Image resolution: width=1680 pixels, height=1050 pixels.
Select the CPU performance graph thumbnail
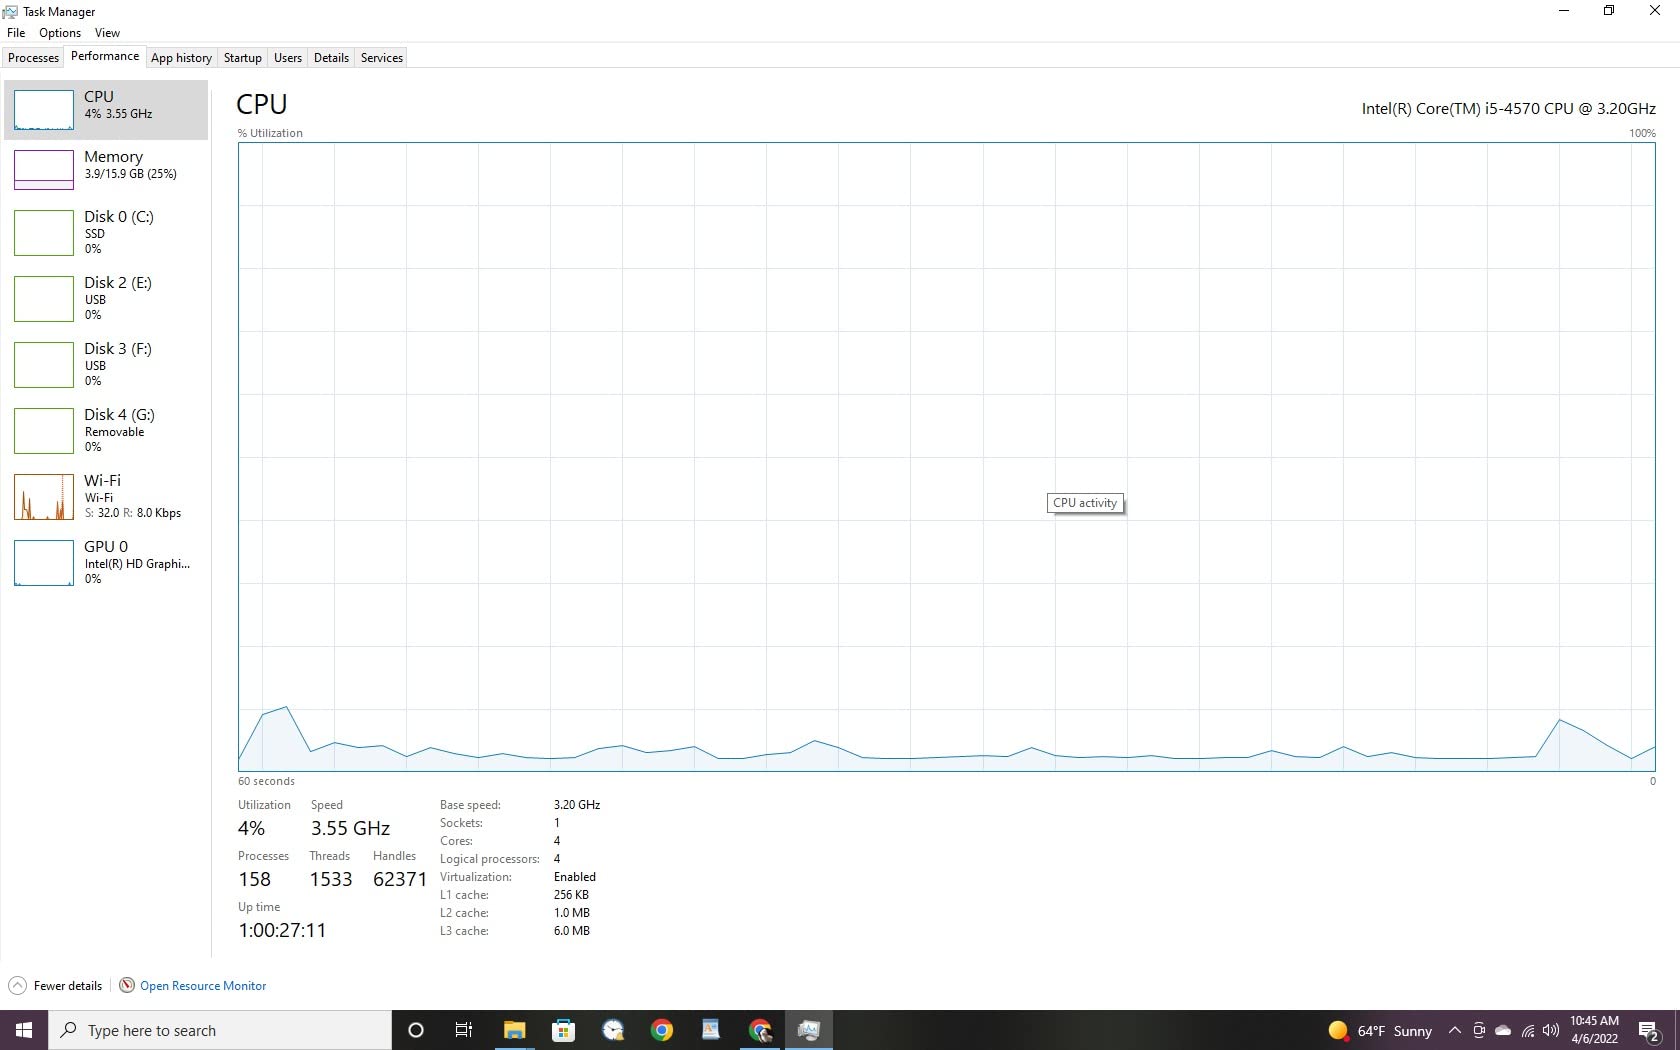tap(44, 110)
